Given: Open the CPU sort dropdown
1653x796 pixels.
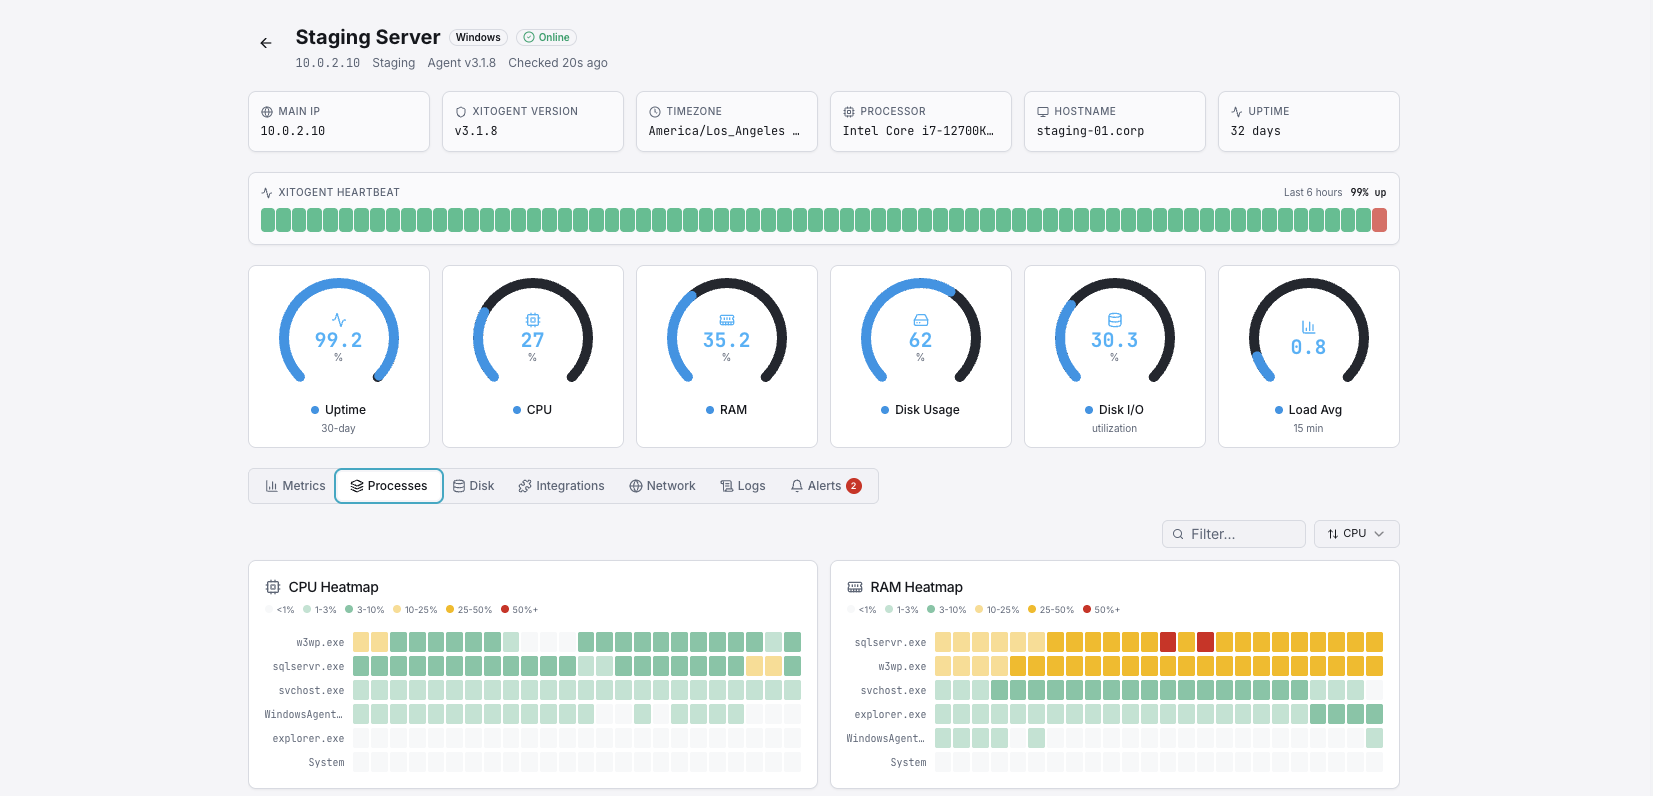Looking at the screenshot, I should tap(1356, 534).
